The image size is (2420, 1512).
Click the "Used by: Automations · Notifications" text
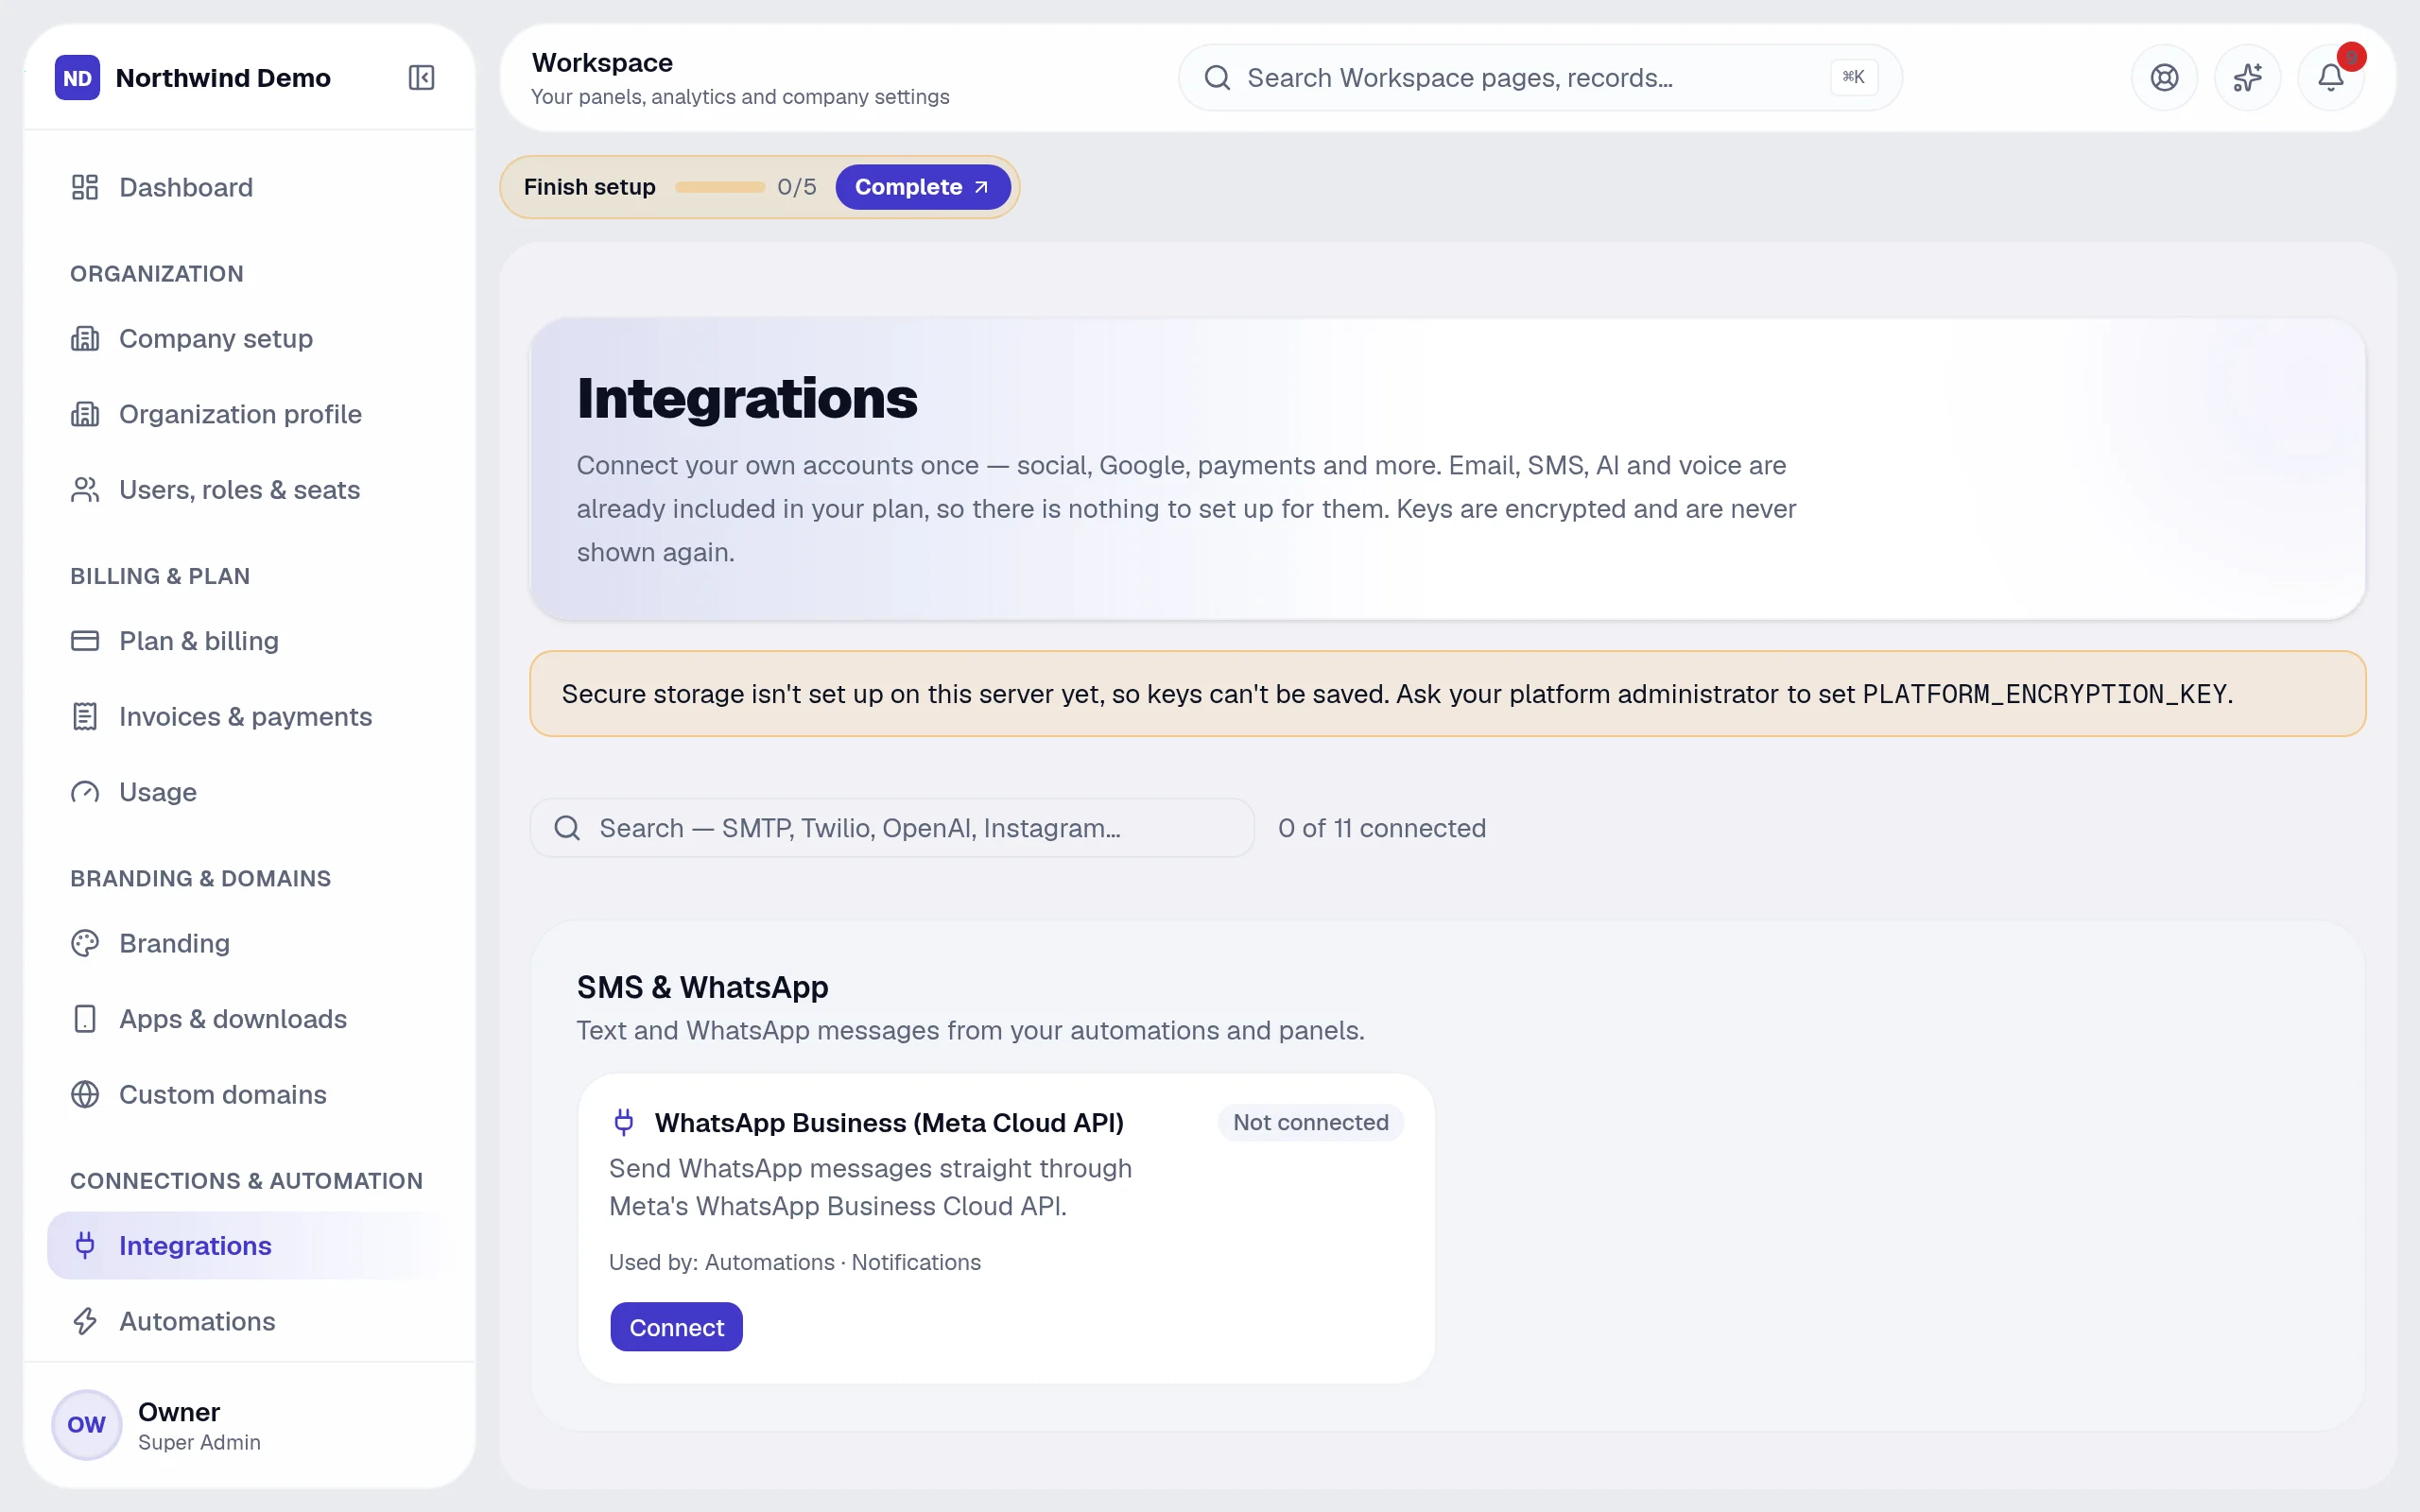pos(794,1262)
